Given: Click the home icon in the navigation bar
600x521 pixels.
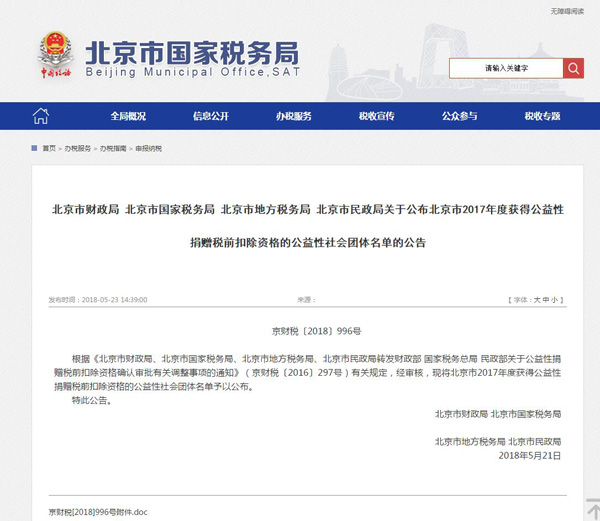Looking at the screenshot, I should coord(41,116).
